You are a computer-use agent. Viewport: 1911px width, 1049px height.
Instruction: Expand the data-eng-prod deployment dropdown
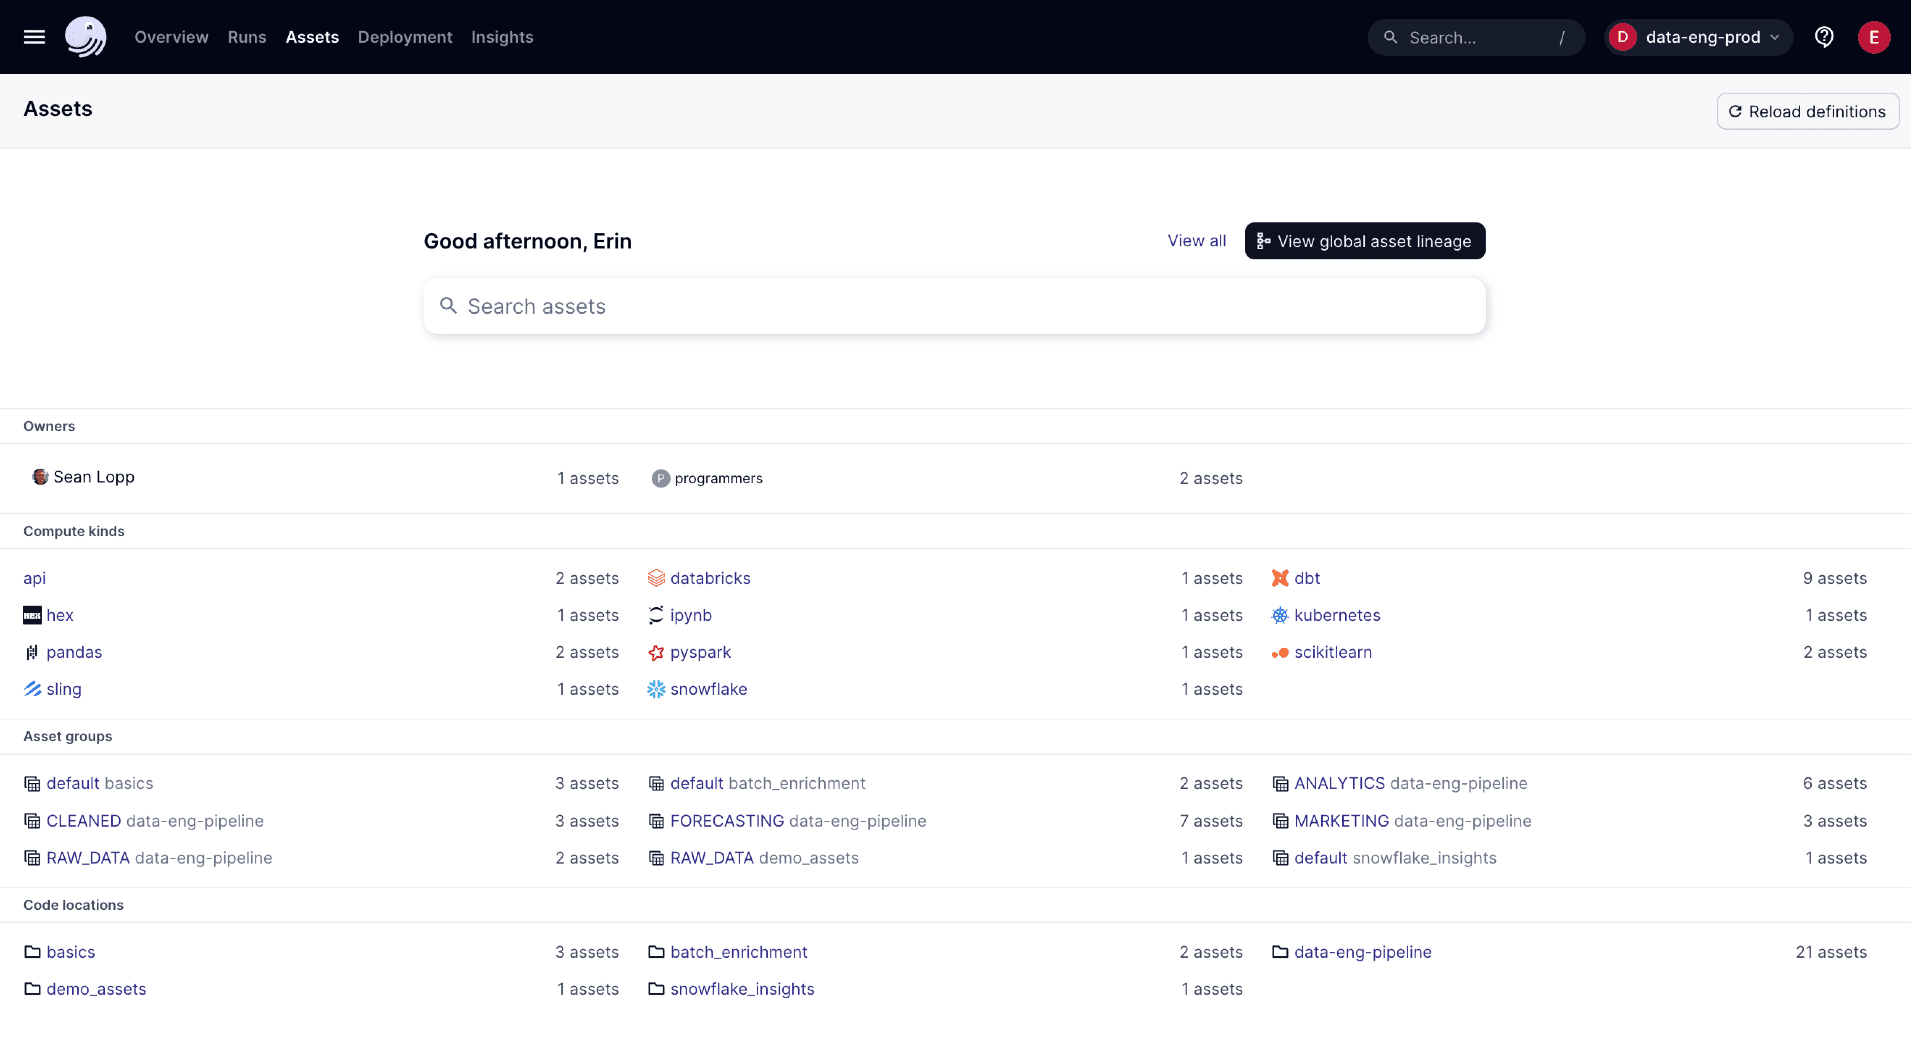point(1697,37)
